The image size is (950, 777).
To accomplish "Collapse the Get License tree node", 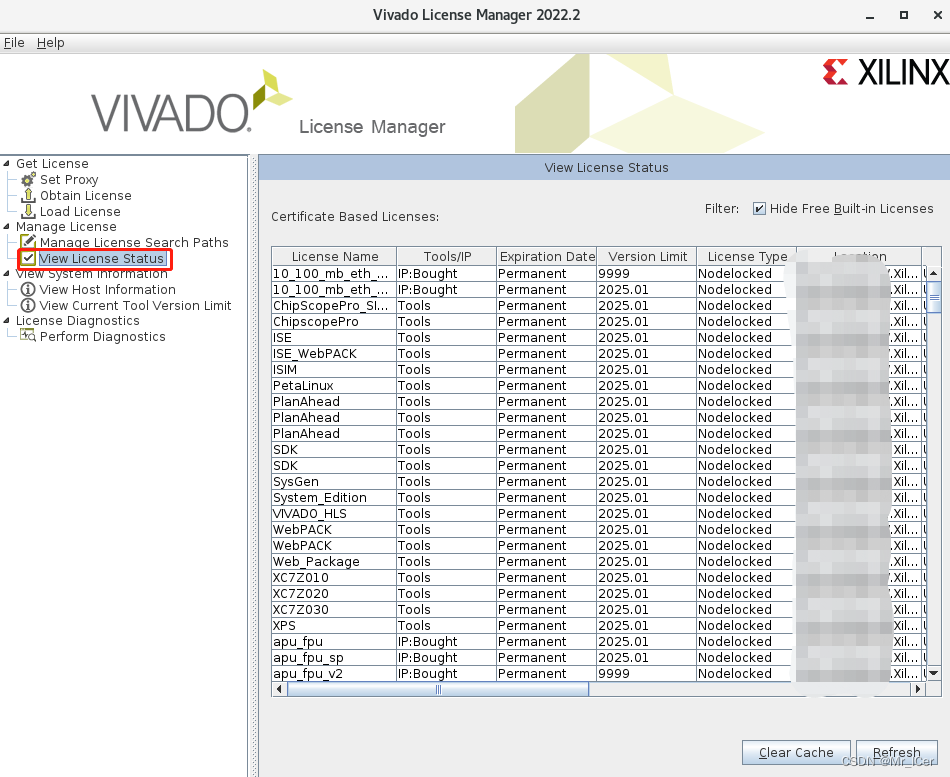I will coord(7,163).
